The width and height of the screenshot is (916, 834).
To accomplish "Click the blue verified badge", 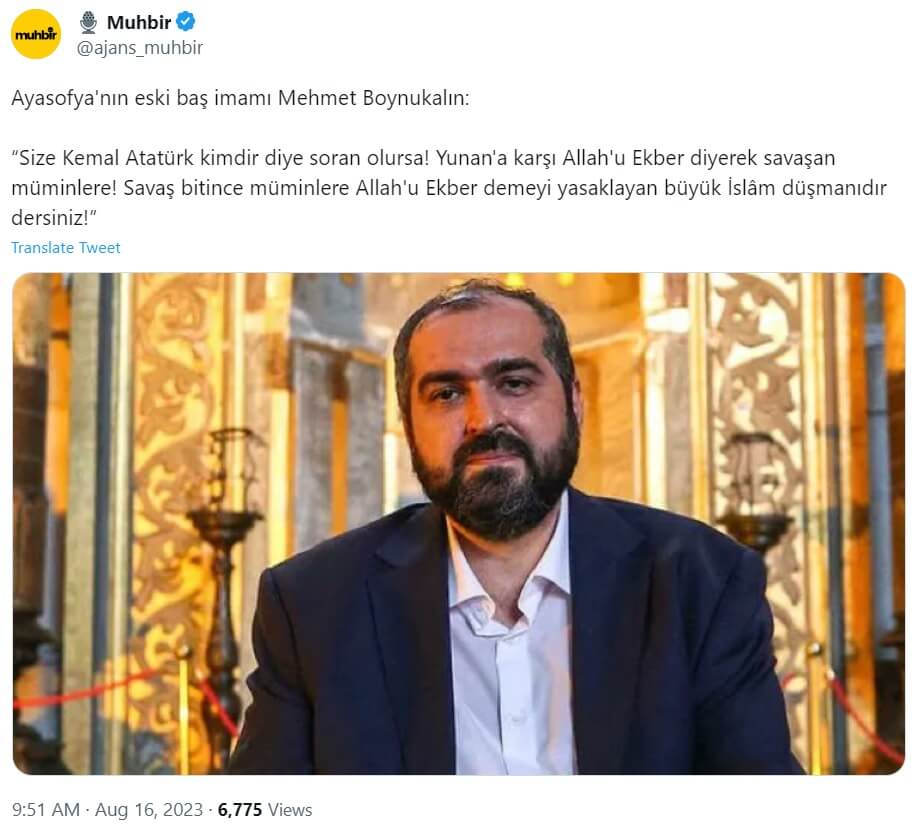I will (x=186, y=22).
